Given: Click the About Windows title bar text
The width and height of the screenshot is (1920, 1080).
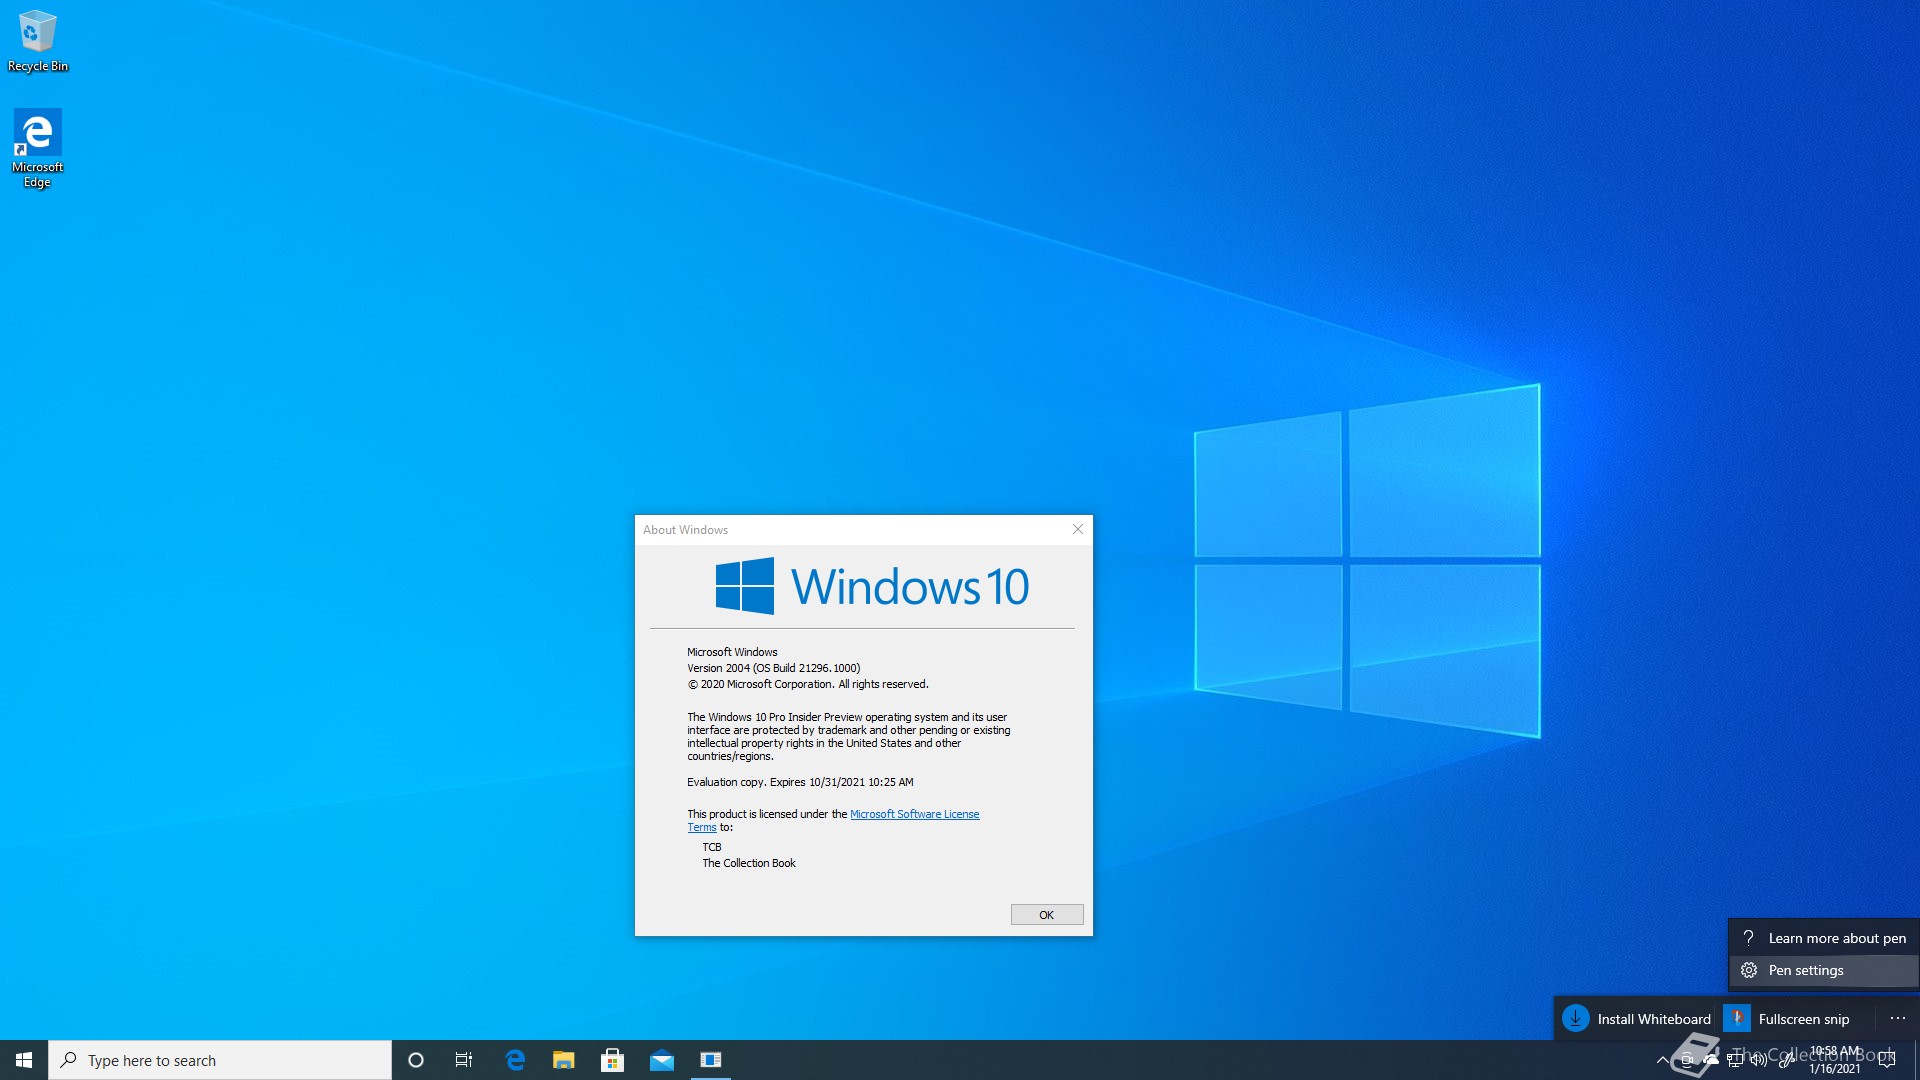Looking at the screenshot, I should 685,530.
